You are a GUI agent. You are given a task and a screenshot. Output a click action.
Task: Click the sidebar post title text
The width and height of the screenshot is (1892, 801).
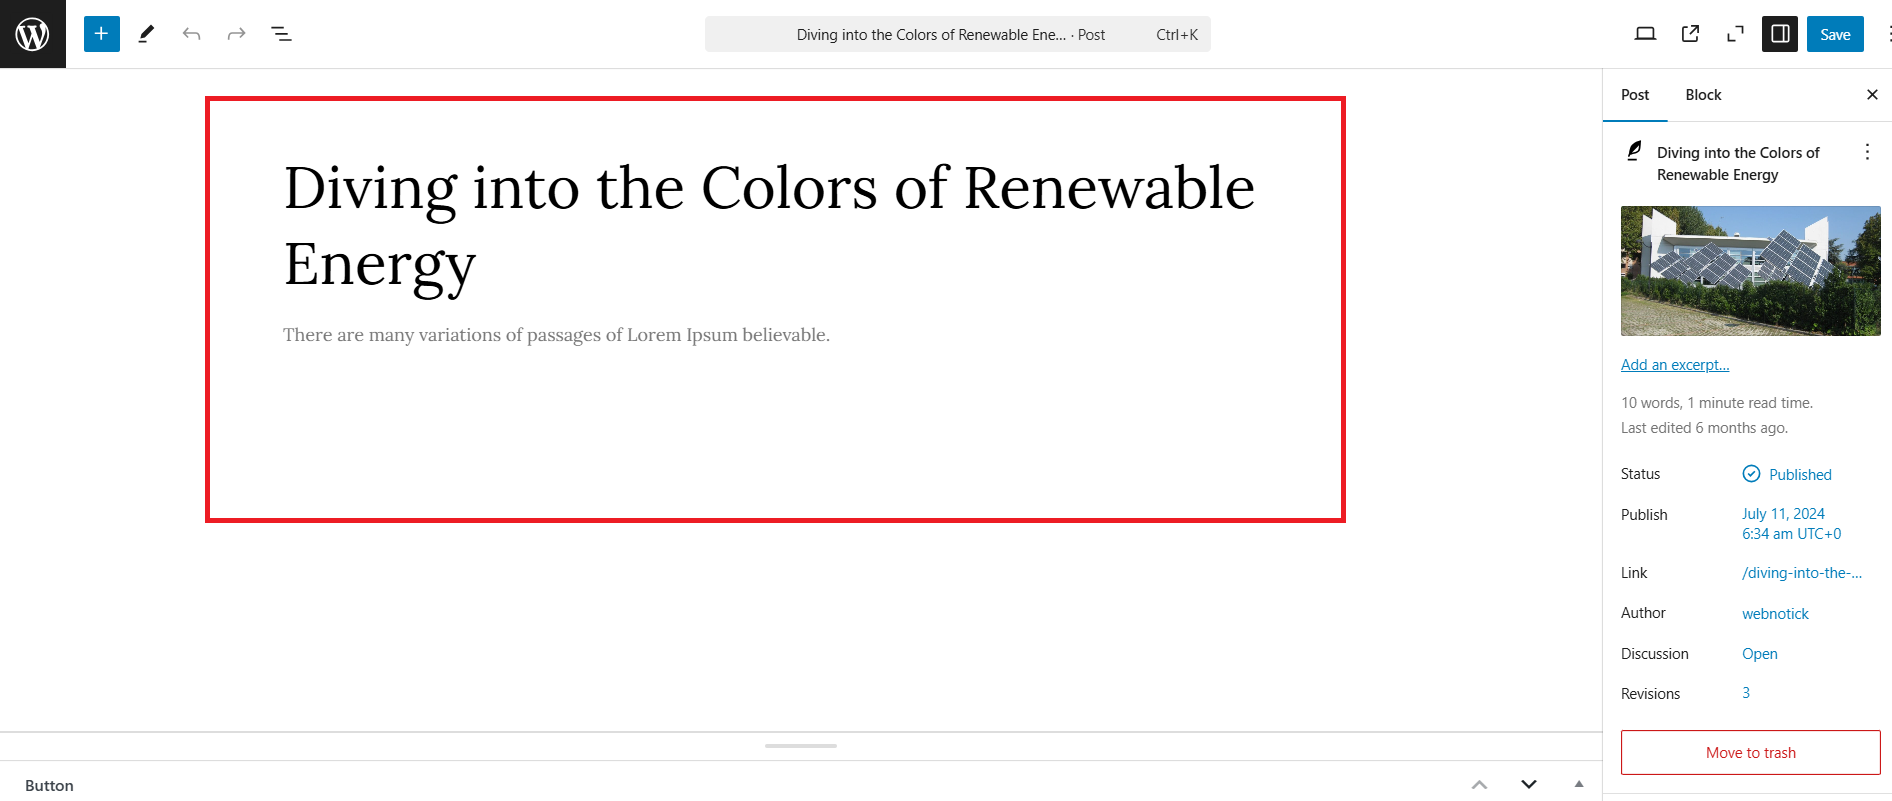[1738, 164]
